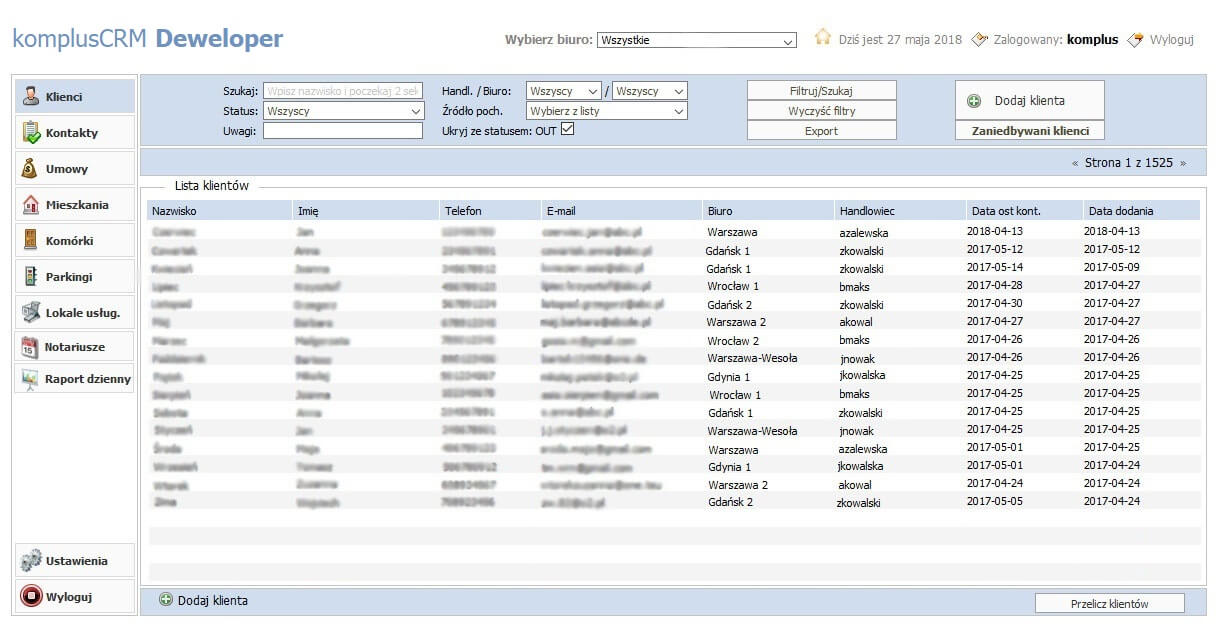1221x633 pixels.
Task: Click the Filtruj/Szukaj button
Action: [x=822, y=91]
